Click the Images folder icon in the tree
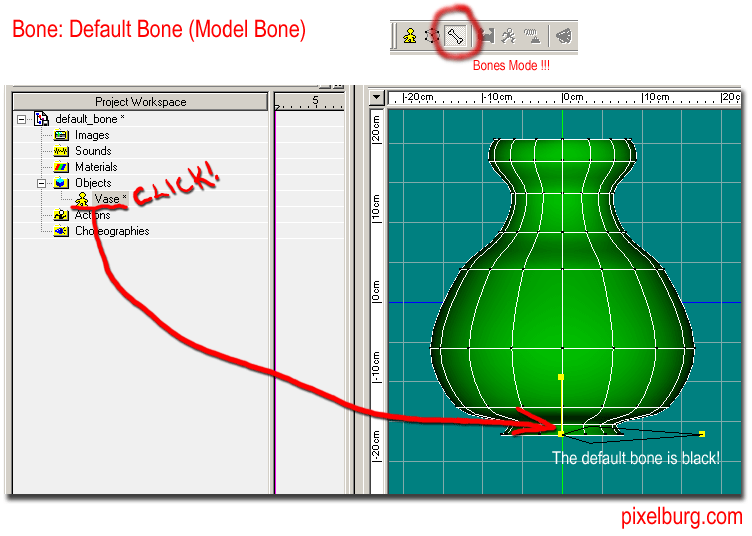Viewport: 752px width, 536px height. pyautogui.click(x=61, y=135)
